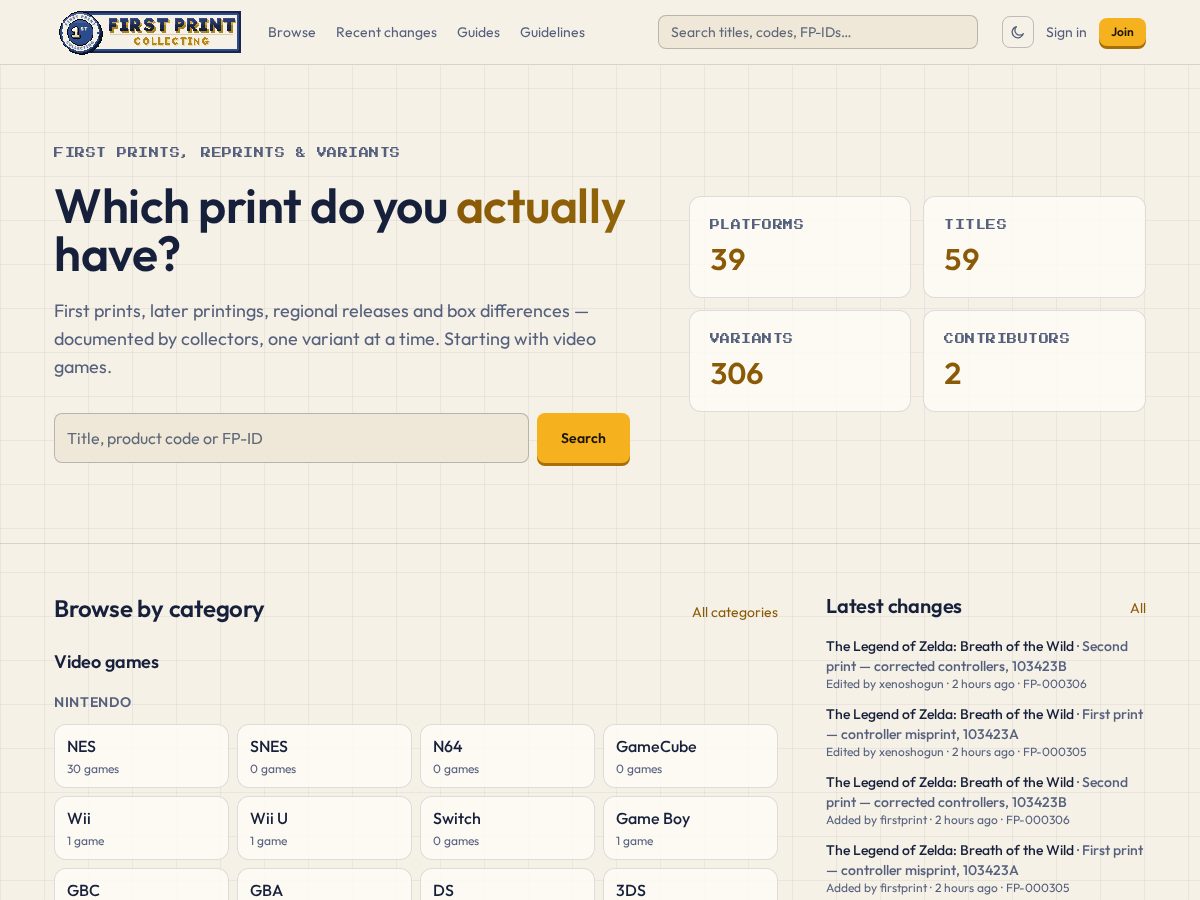
Task: Open the N64 platform card
Action: click(507, 756)
